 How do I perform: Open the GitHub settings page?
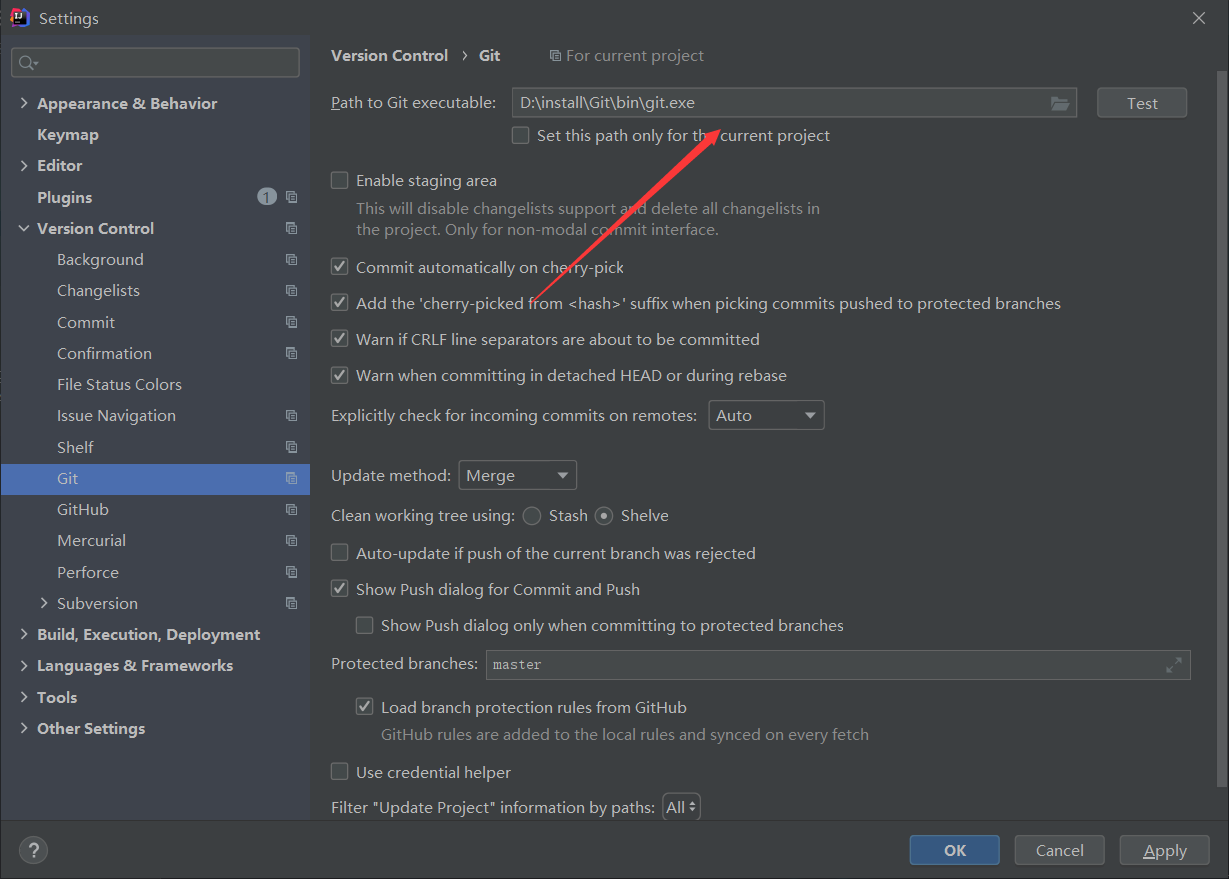pyautogui.click(x=83, y=509)
